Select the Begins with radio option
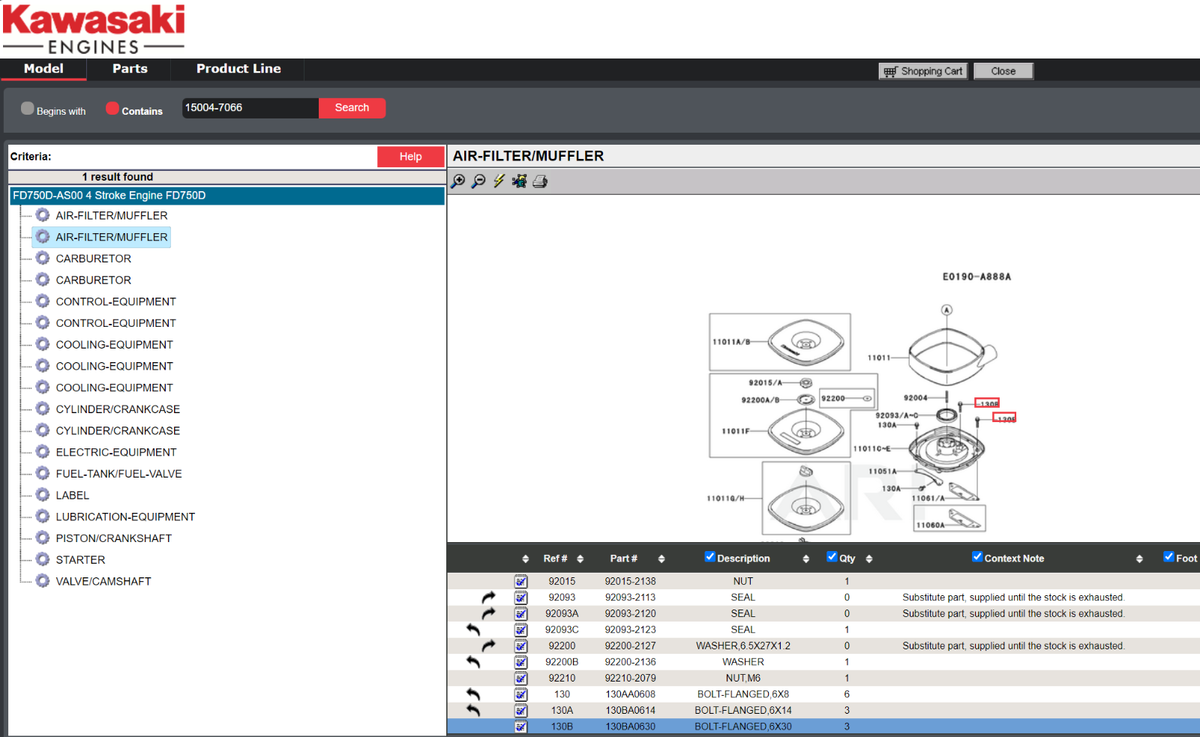 (28, 108)
